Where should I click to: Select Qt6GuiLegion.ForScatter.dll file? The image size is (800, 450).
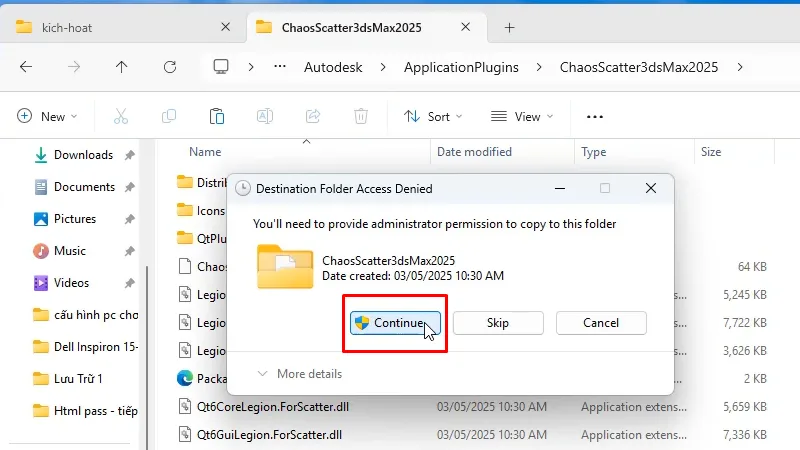point(269,435)
